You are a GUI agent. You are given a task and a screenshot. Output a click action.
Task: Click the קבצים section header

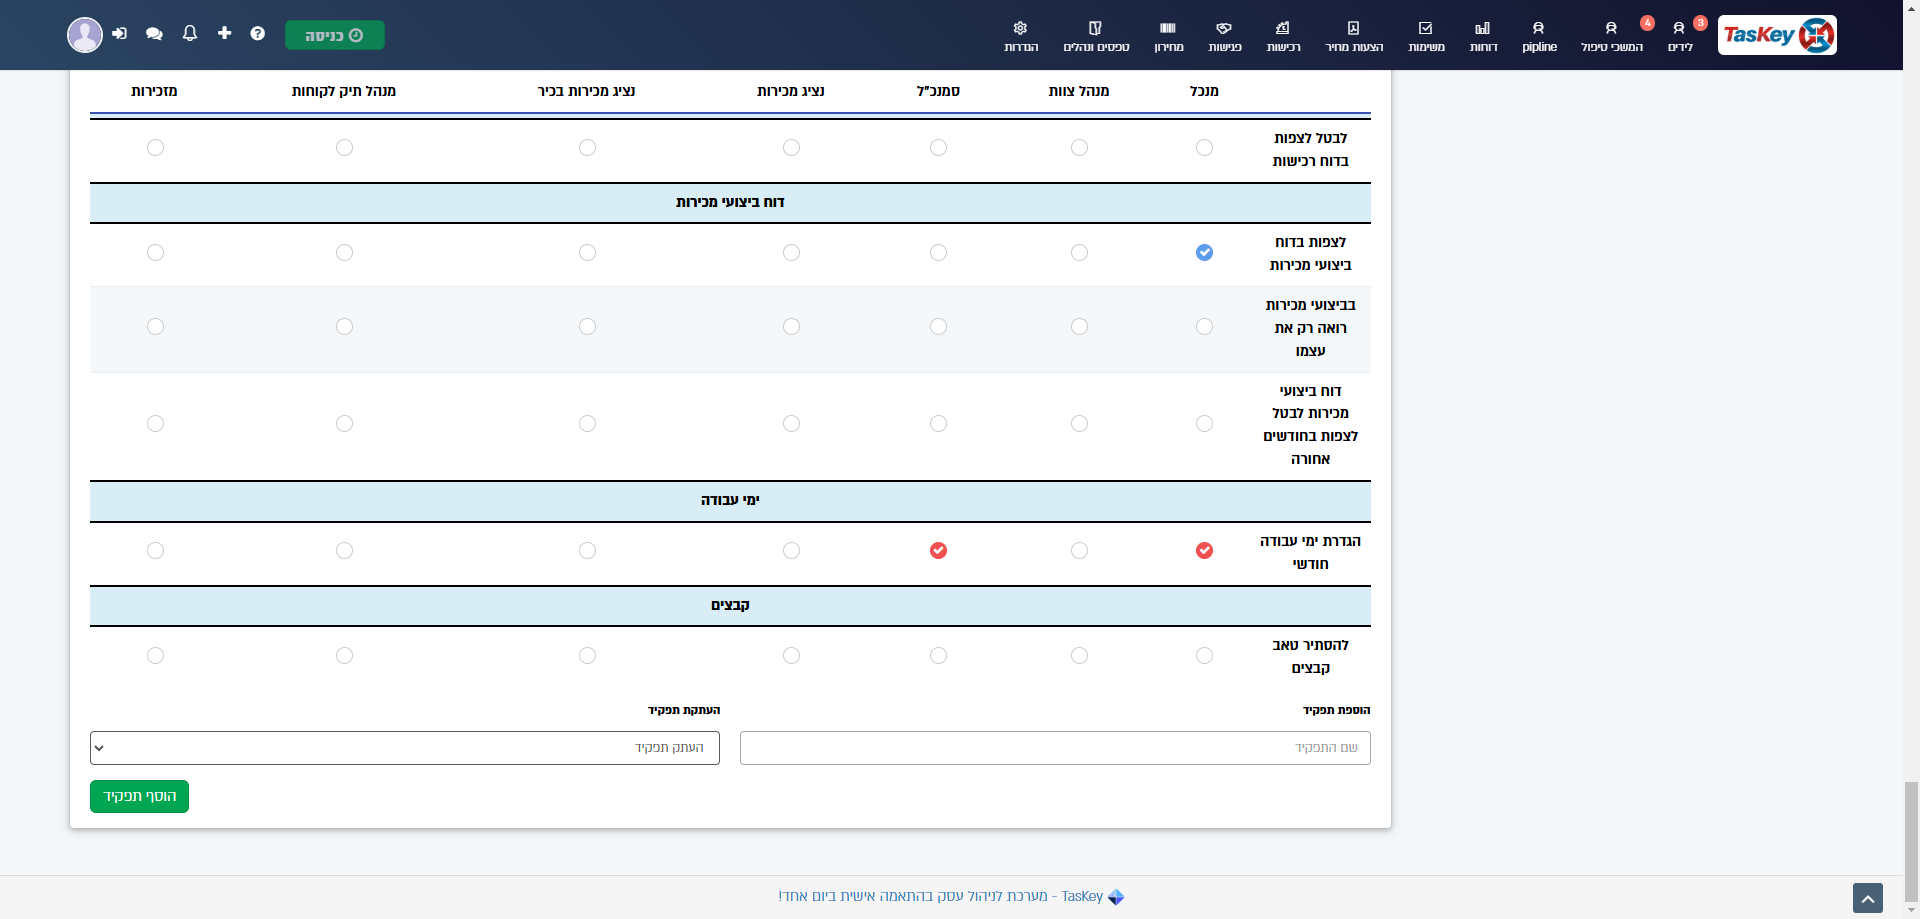730,606
